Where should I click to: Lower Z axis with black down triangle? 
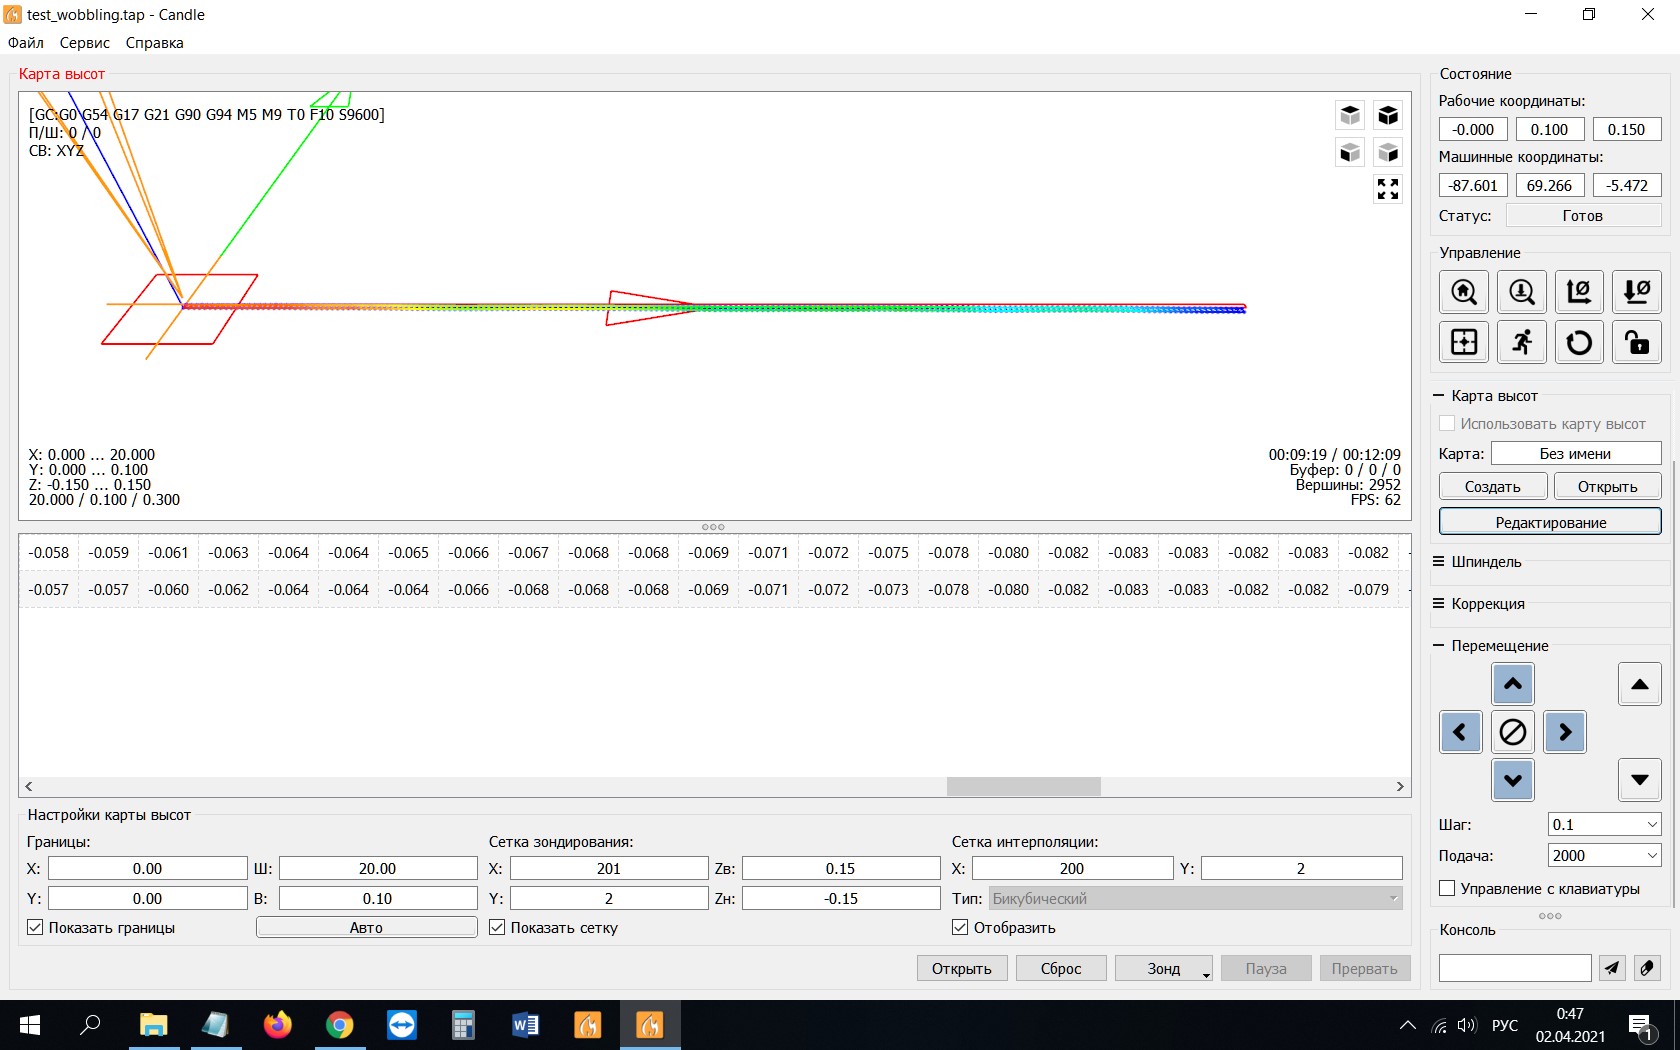pyautogui.click(x=1640, y=780)
